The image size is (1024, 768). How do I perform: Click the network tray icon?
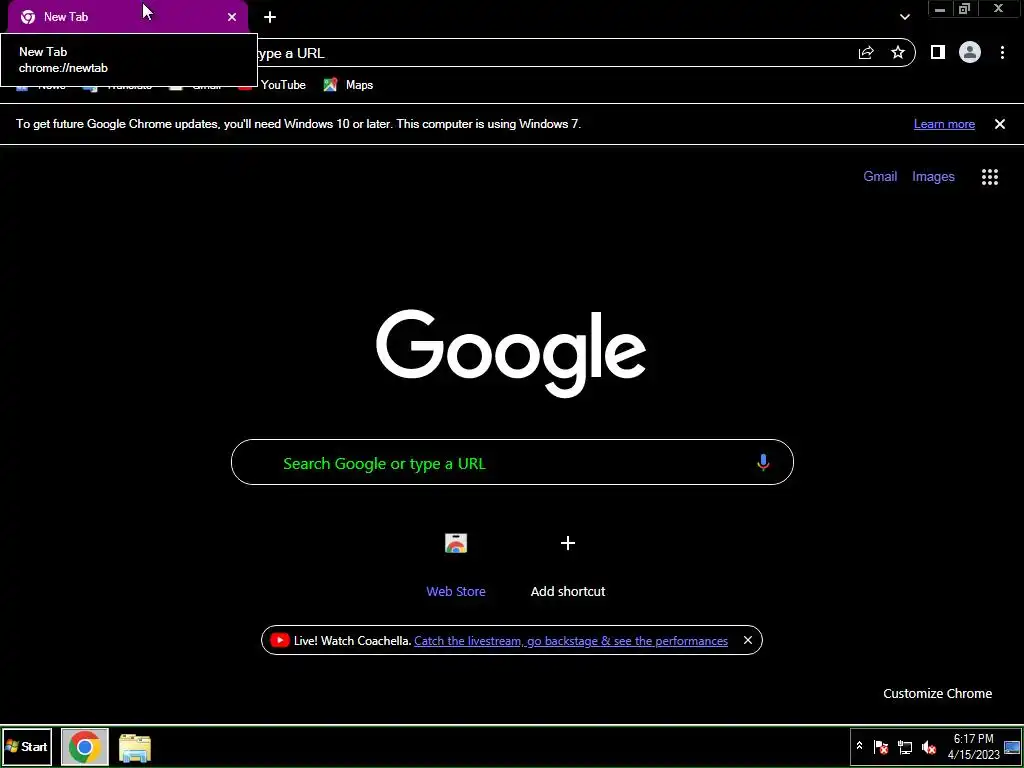(904, 747)
